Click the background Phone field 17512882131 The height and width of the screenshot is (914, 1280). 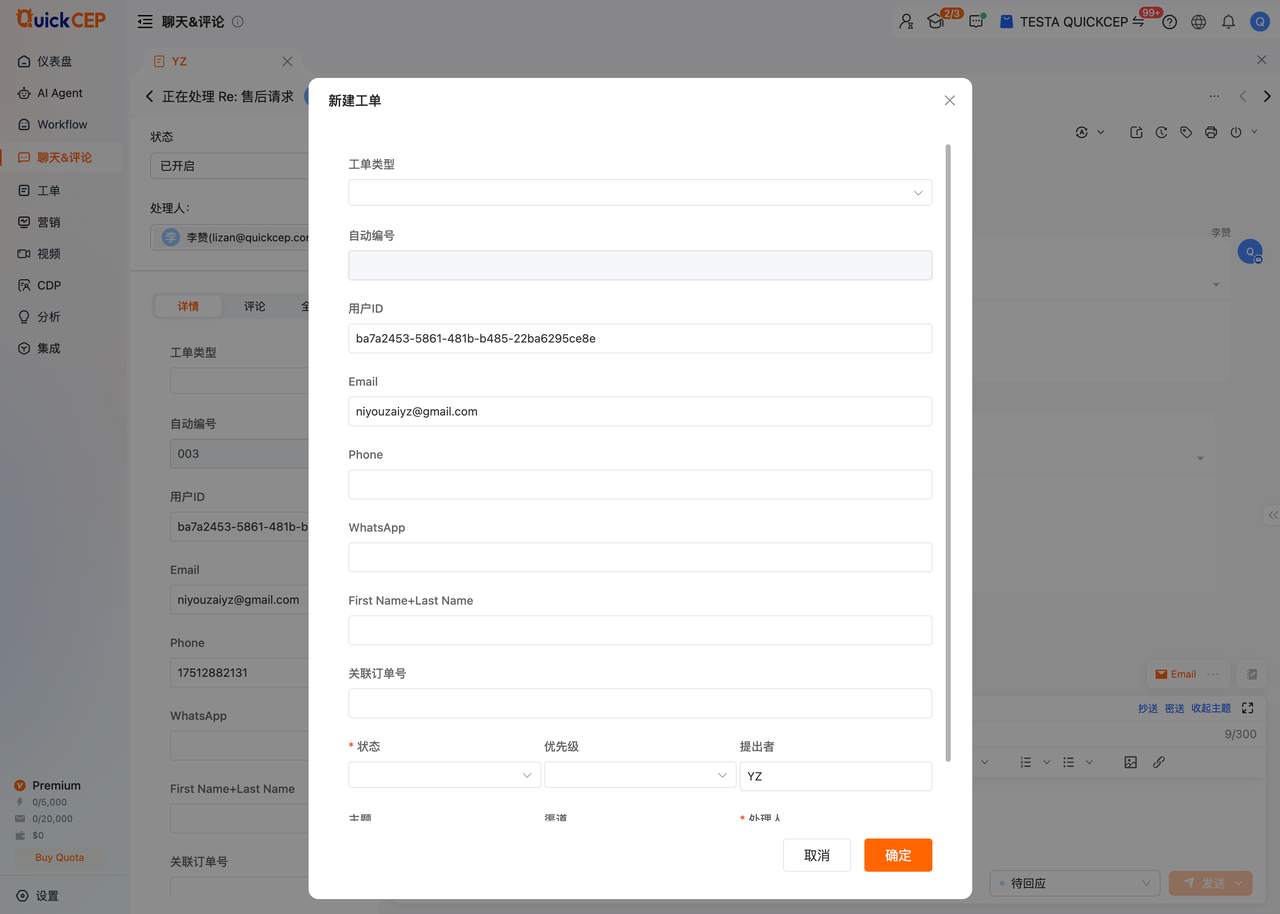pyautogui.click(x=239, y=672)
